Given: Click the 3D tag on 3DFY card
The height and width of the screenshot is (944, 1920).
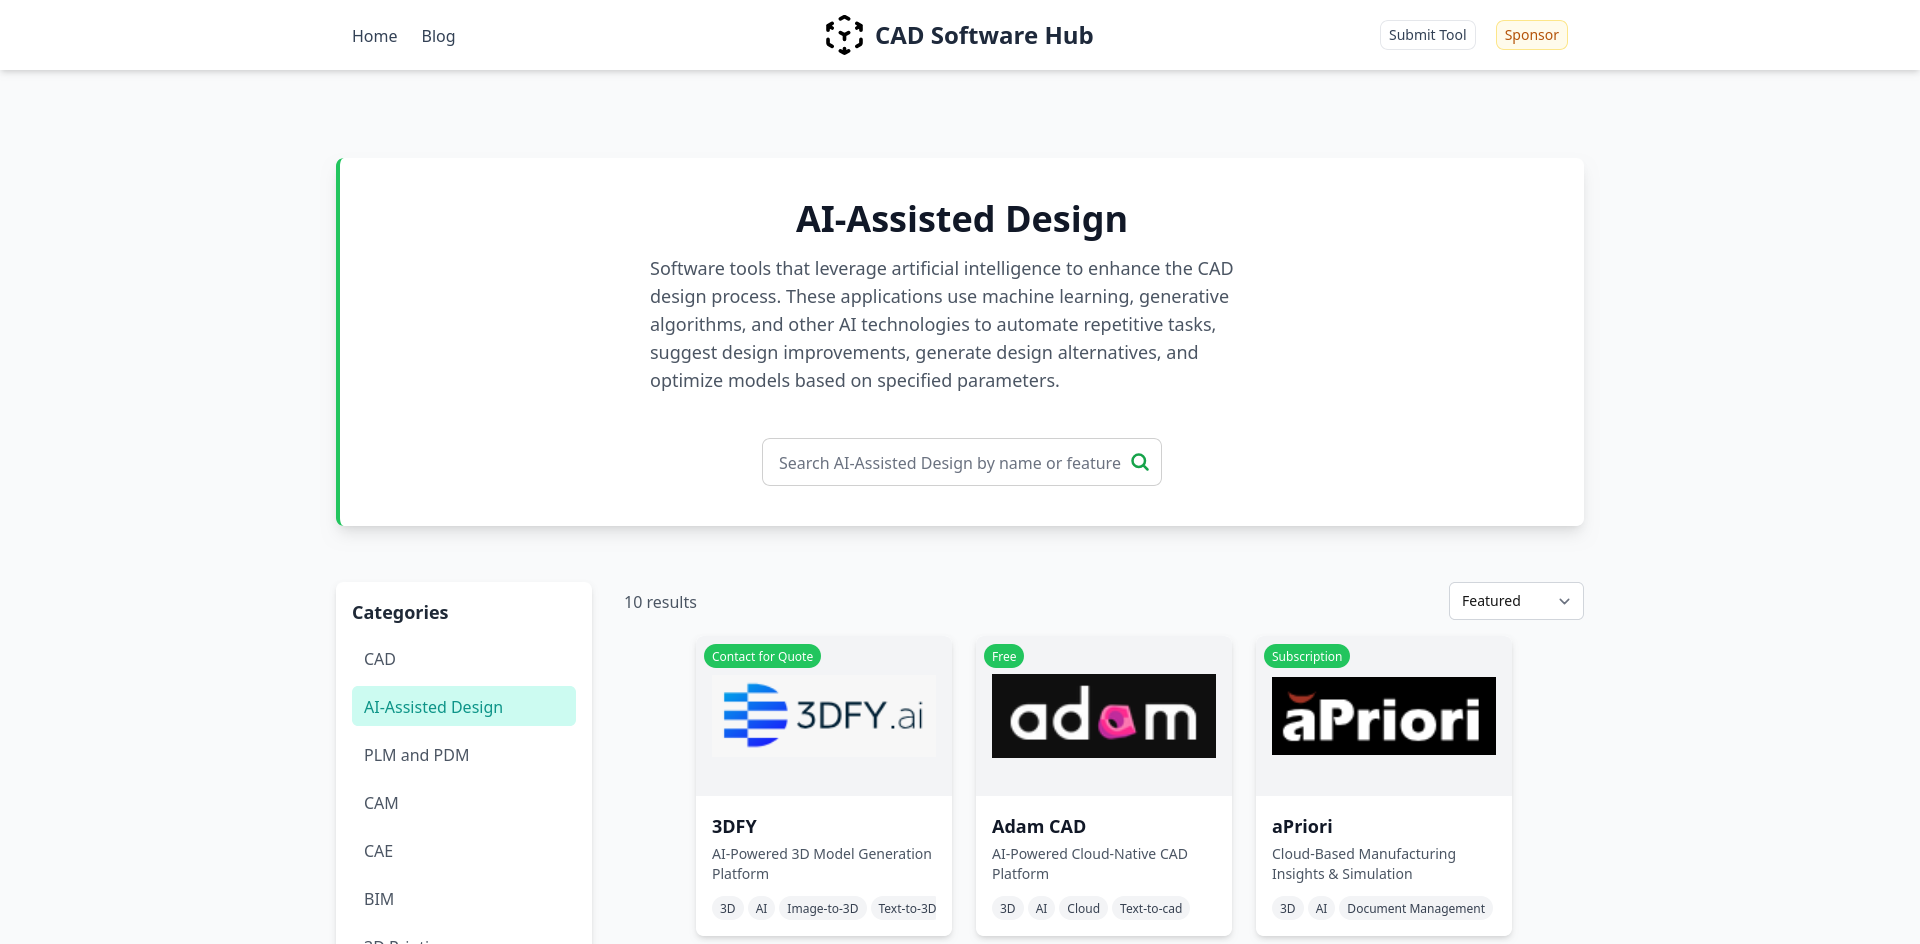Looking at the screenshot, I should (x=728, y=908).
